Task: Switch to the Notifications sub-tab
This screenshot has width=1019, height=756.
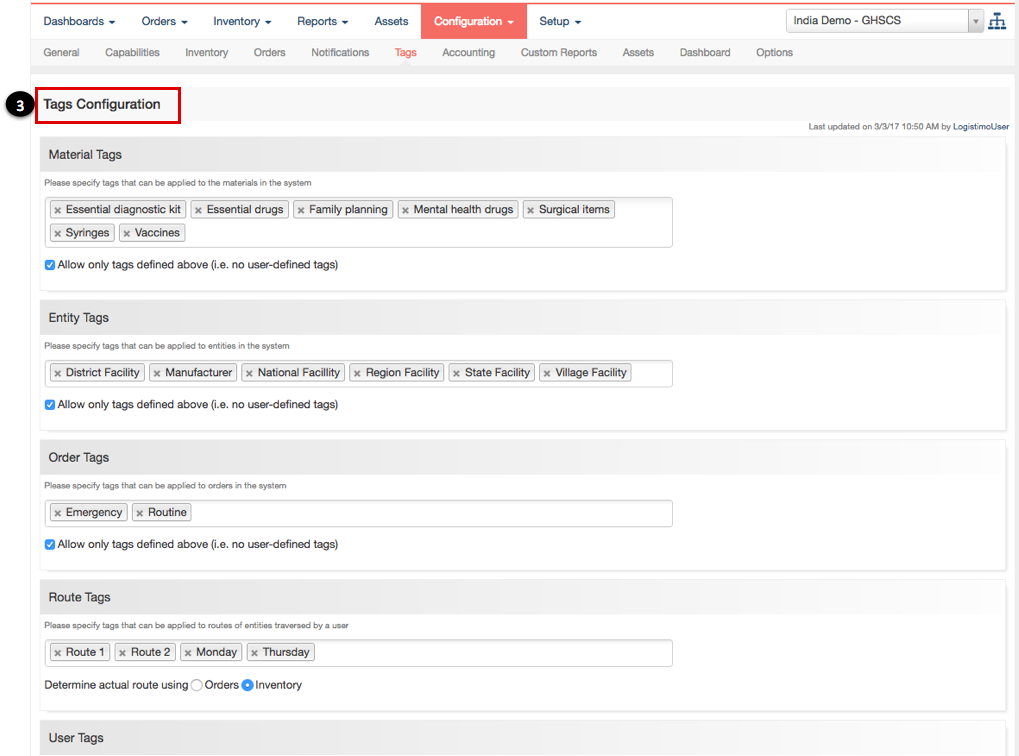Action: point(340,53)
